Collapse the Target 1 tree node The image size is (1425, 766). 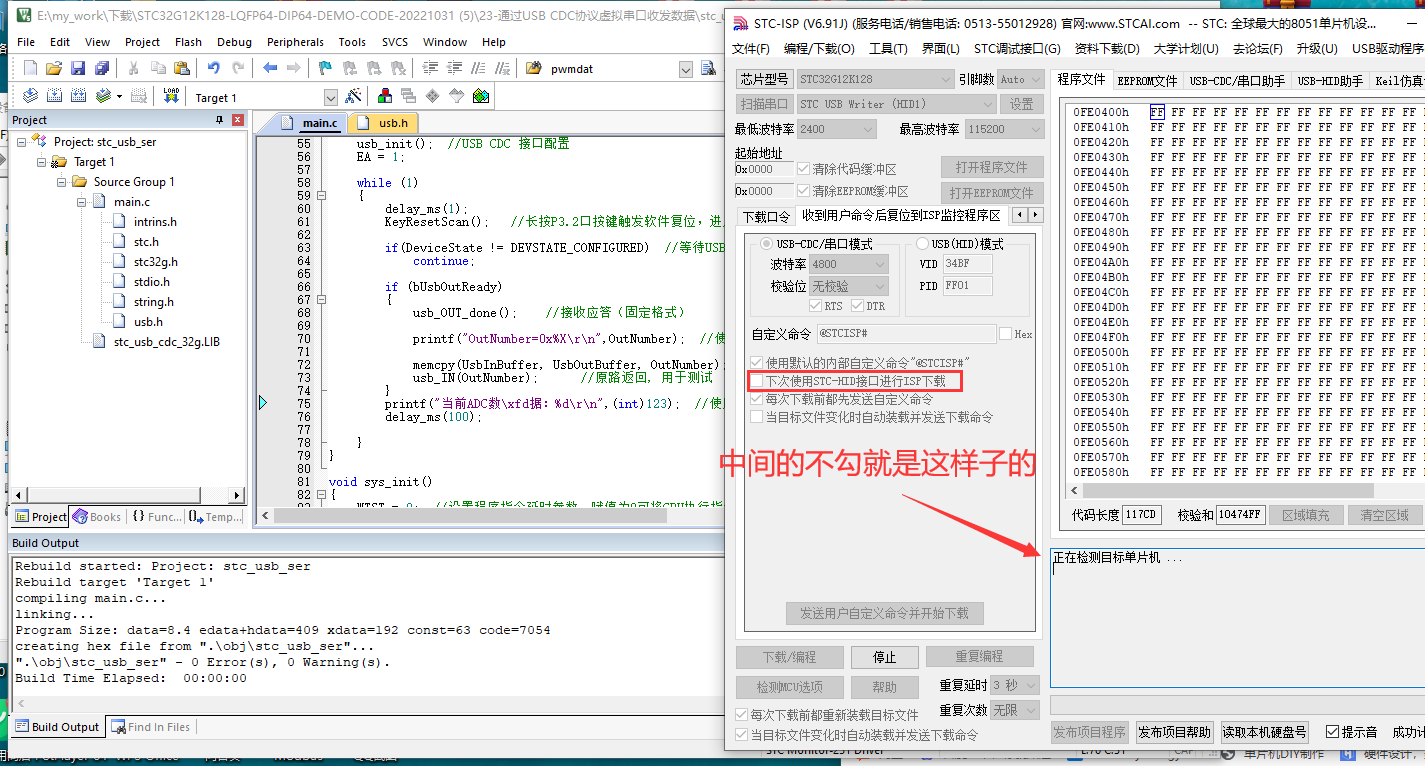click(x=42, y=162)
